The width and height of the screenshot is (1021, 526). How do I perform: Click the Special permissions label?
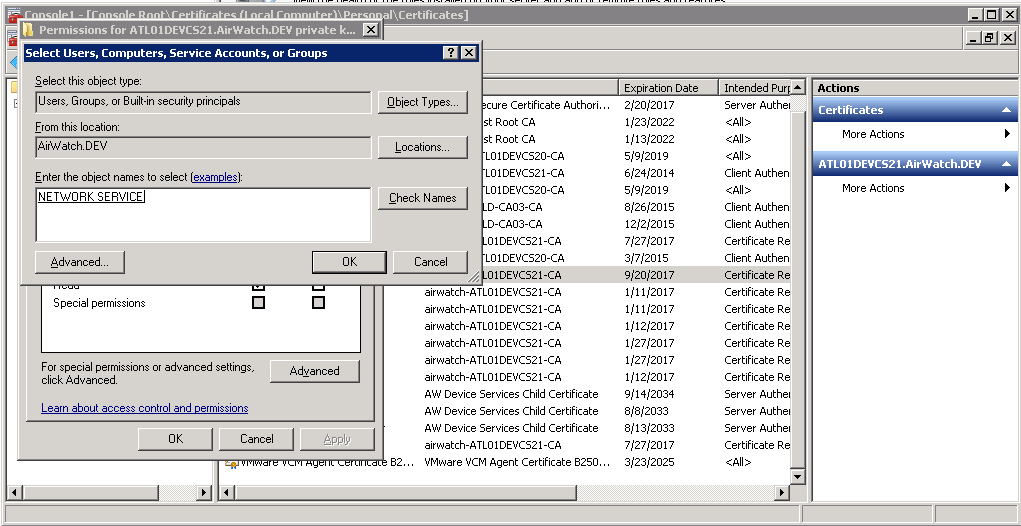(x=99, y=303)
